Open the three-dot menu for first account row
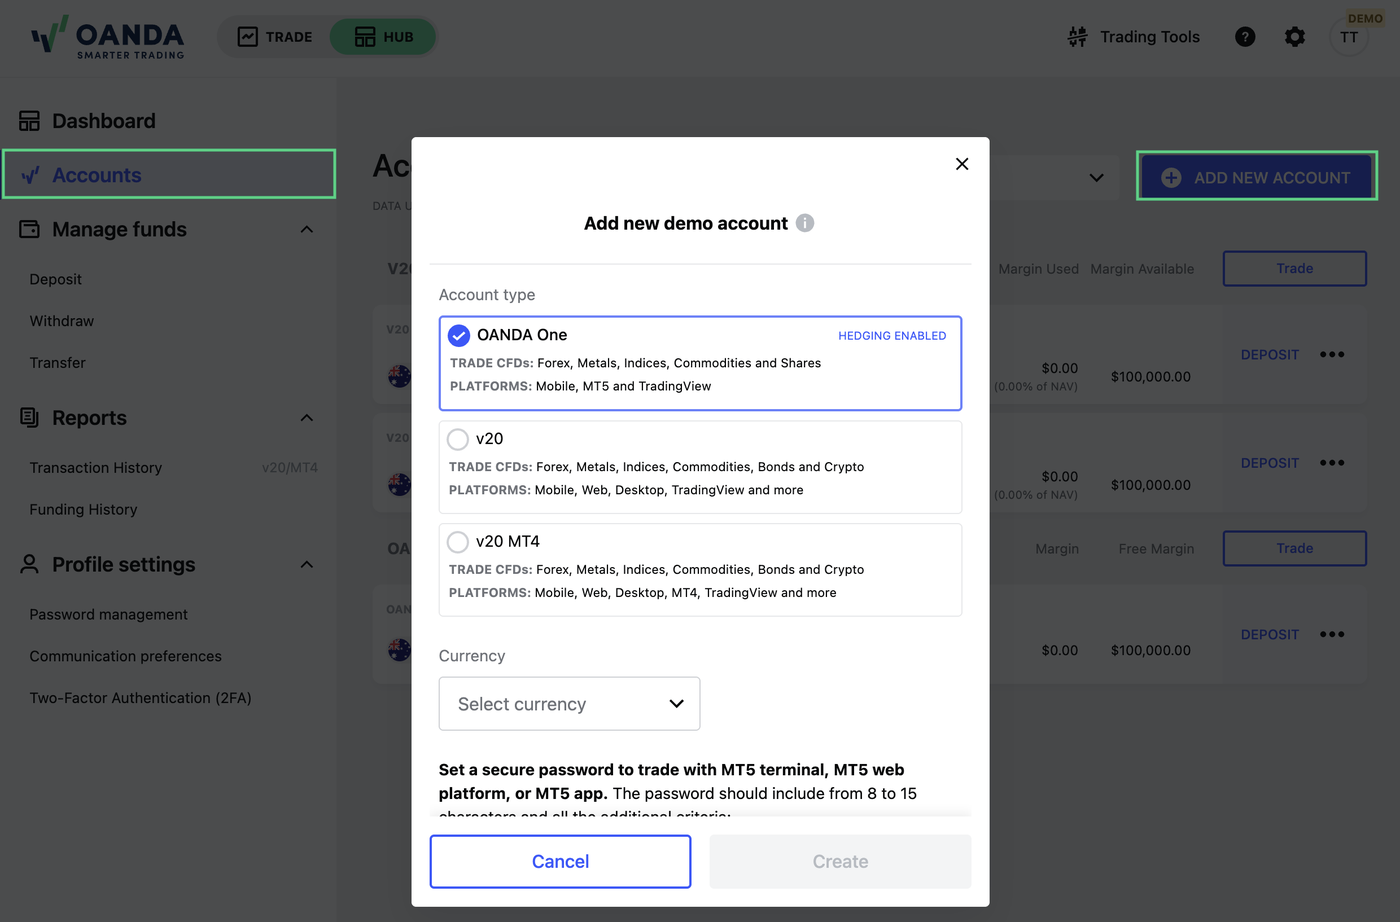This screenshot has width=1400, height=922. point(1332,355)
